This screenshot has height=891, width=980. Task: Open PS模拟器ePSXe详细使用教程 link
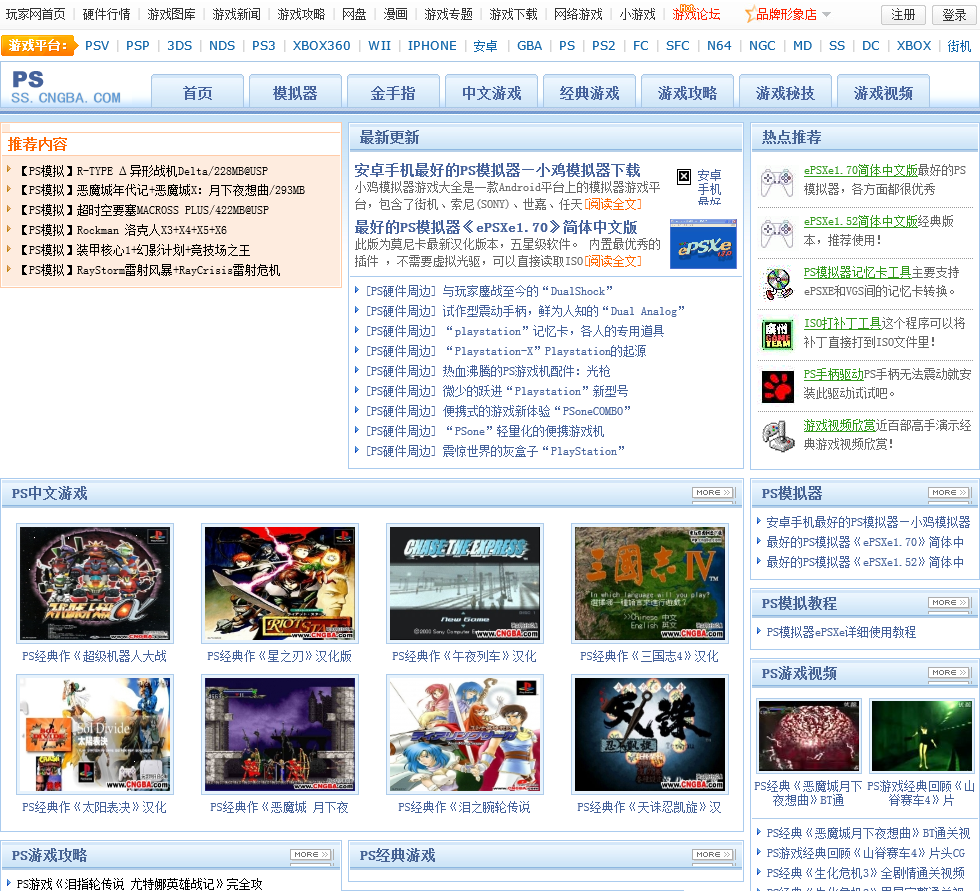(841, 632)
